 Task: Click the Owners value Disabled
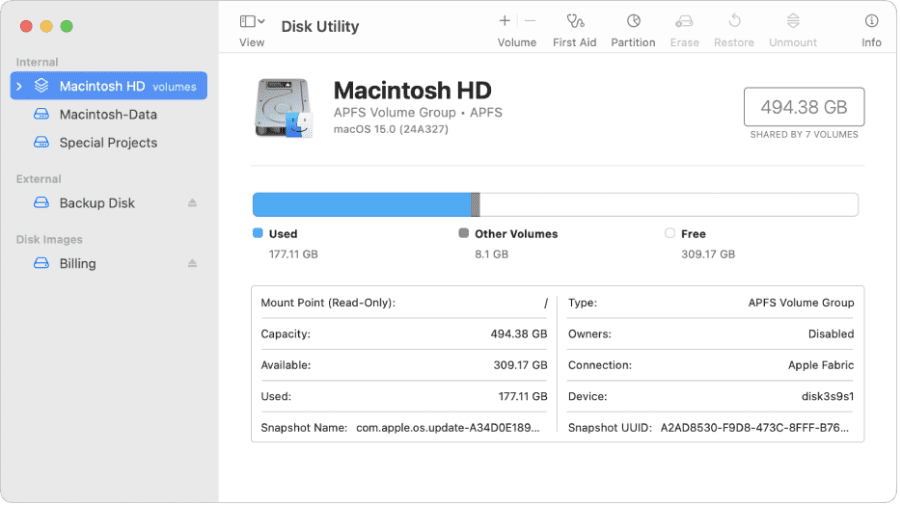(831, 334)
